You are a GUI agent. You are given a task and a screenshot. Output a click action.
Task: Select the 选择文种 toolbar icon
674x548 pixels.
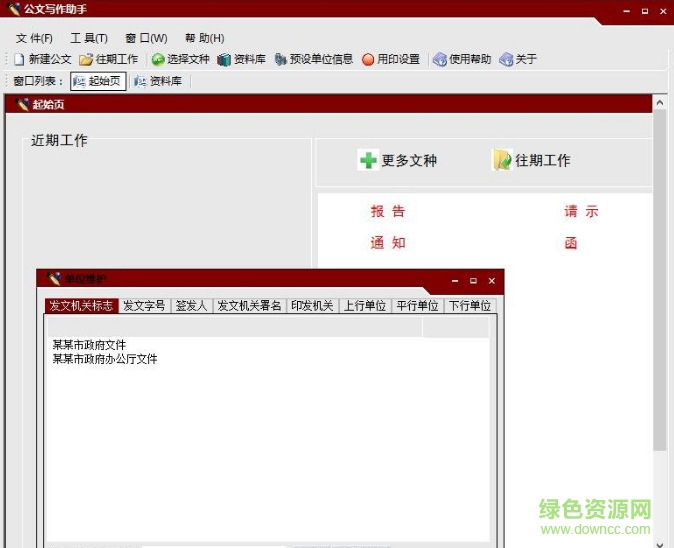coord(158,60)
